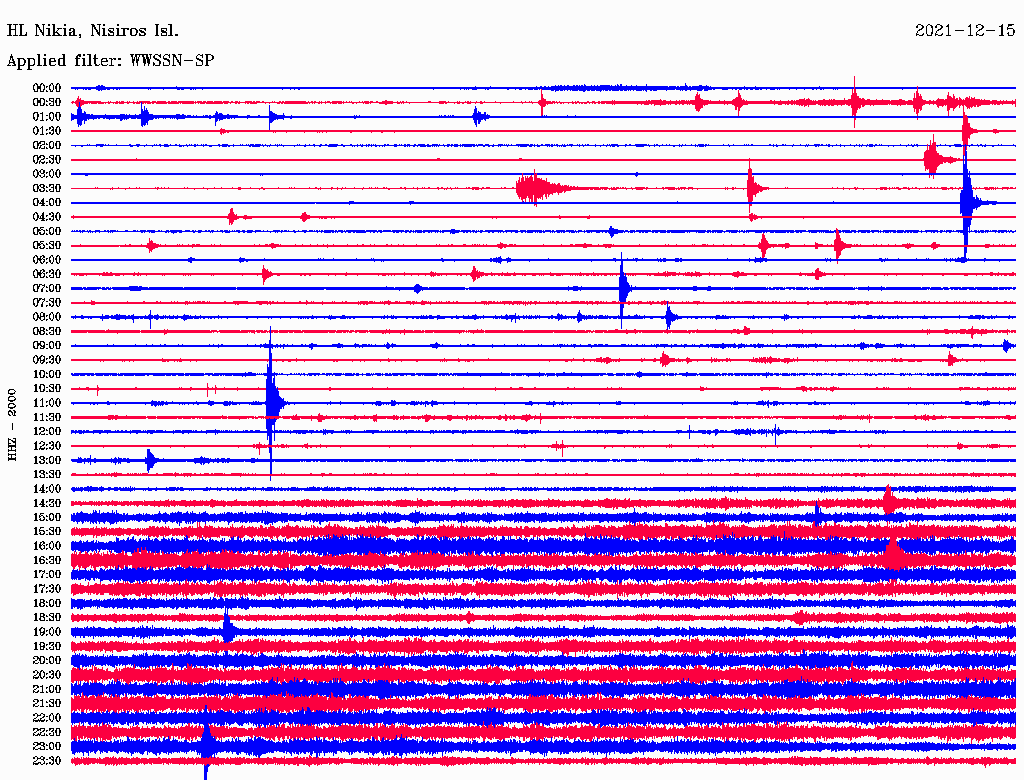Select the 03:30 time label
The image size is (1024, 780).
pos(47,188)
